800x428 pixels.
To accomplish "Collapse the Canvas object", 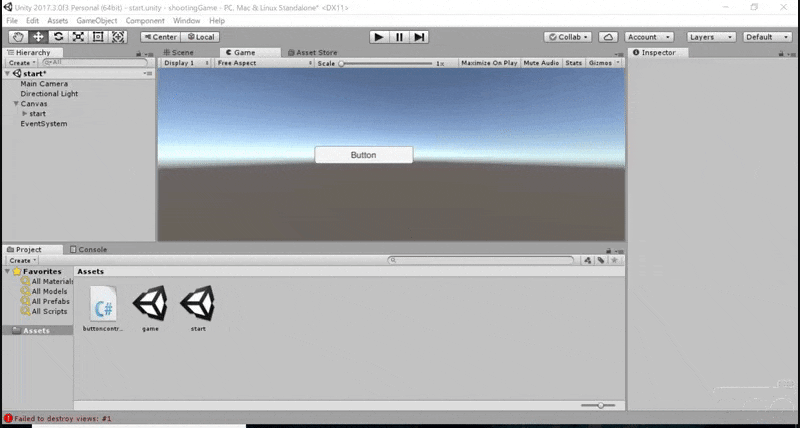I will [16, 104].
